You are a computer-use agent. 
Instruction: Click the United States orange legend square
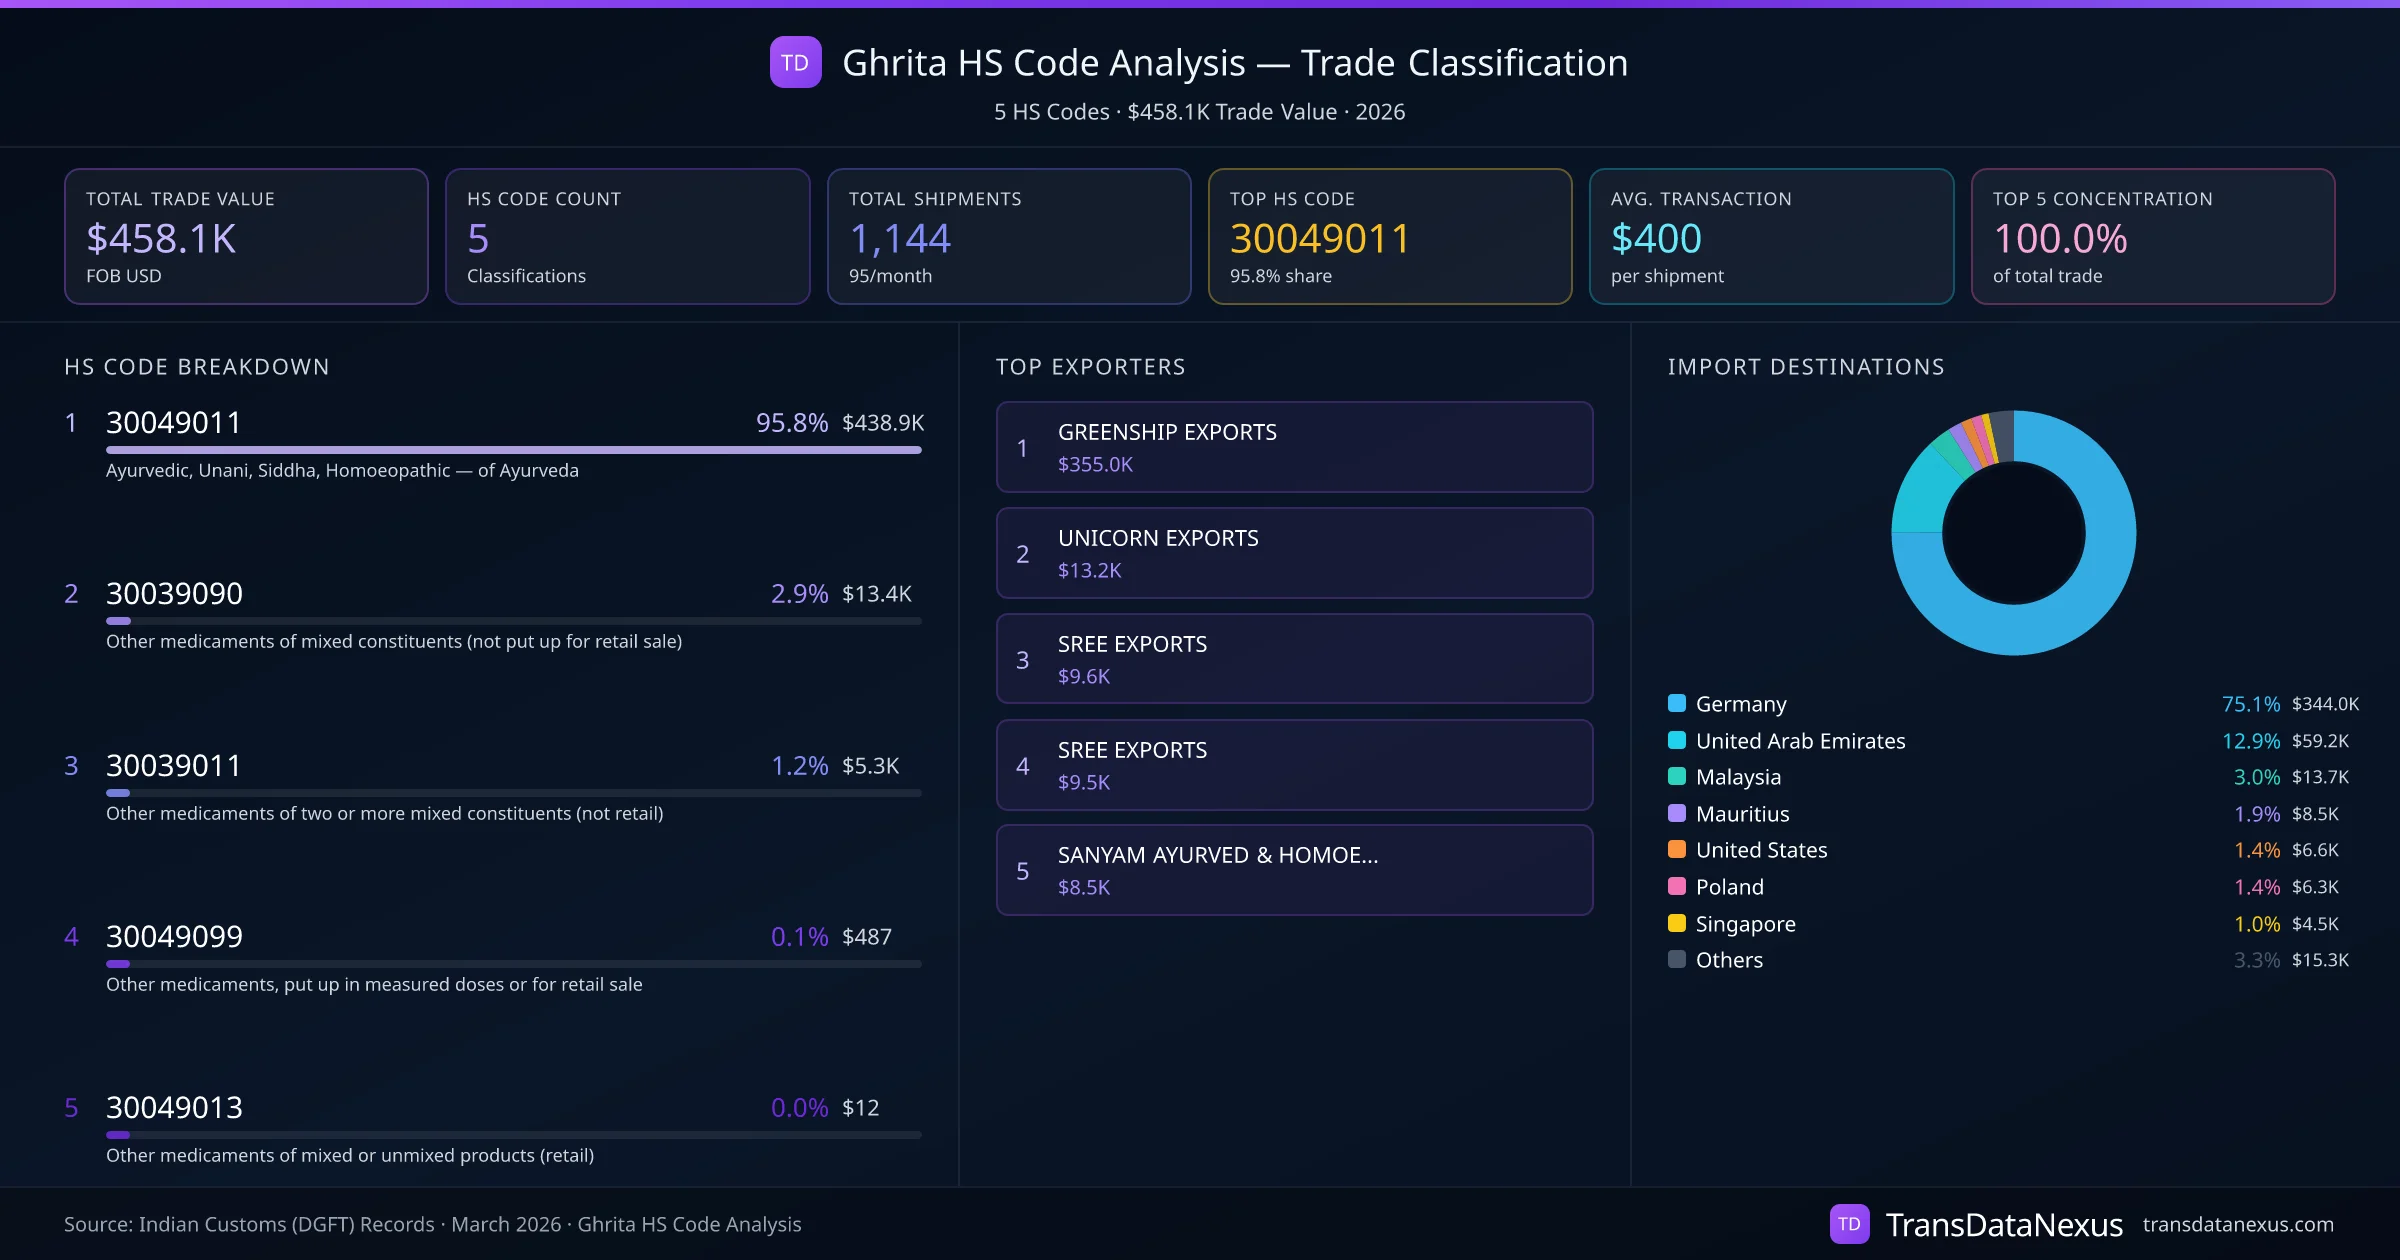(1677, 849)
